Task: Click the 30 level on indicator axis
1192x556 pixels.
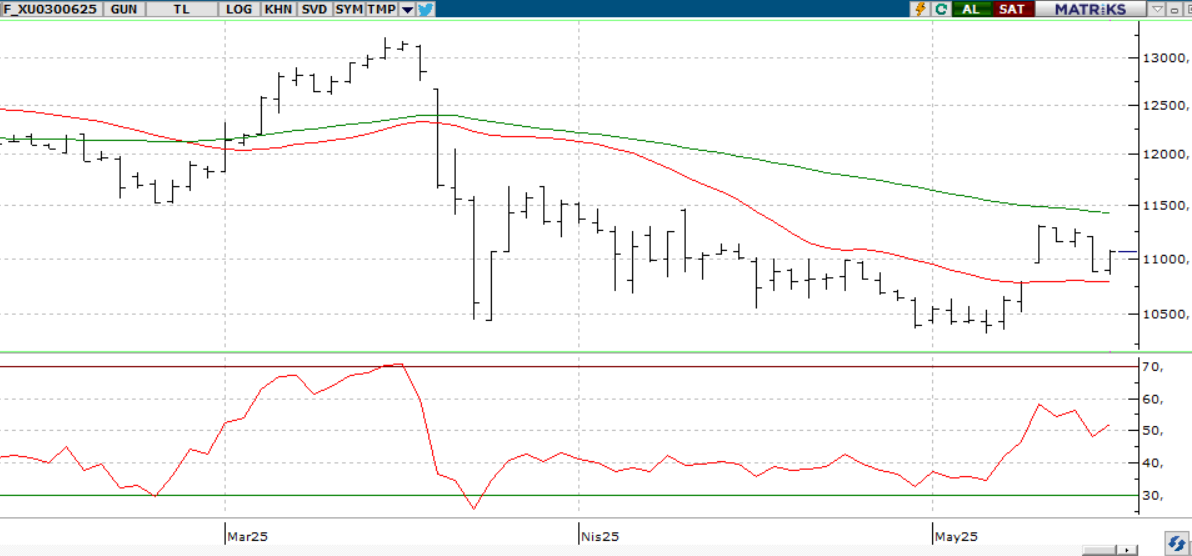Action: coord(1154,496)
